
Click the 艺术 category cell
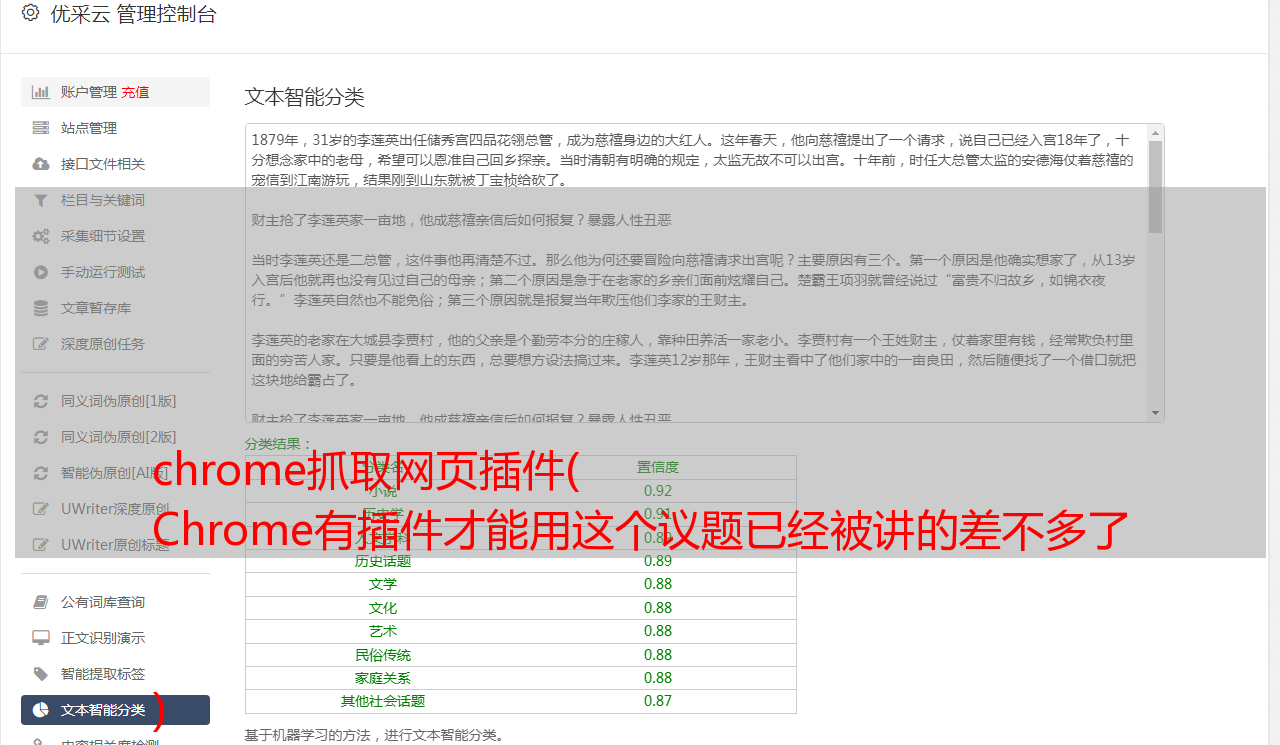pyautogui.click(x=383, y=631)
